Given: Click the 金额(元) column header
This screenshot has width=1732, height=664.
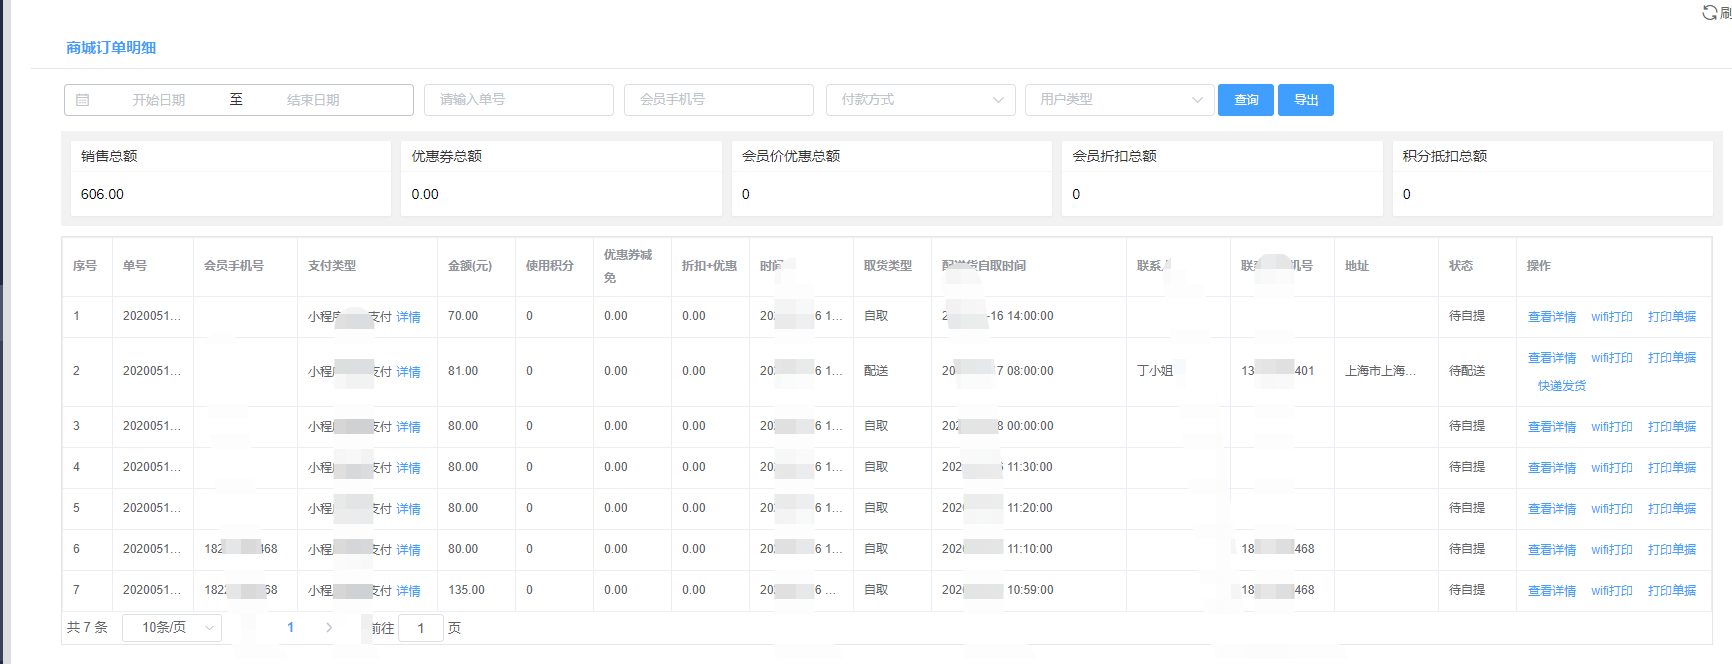Looking at the screenshot, I should click(x=470, y=266).
